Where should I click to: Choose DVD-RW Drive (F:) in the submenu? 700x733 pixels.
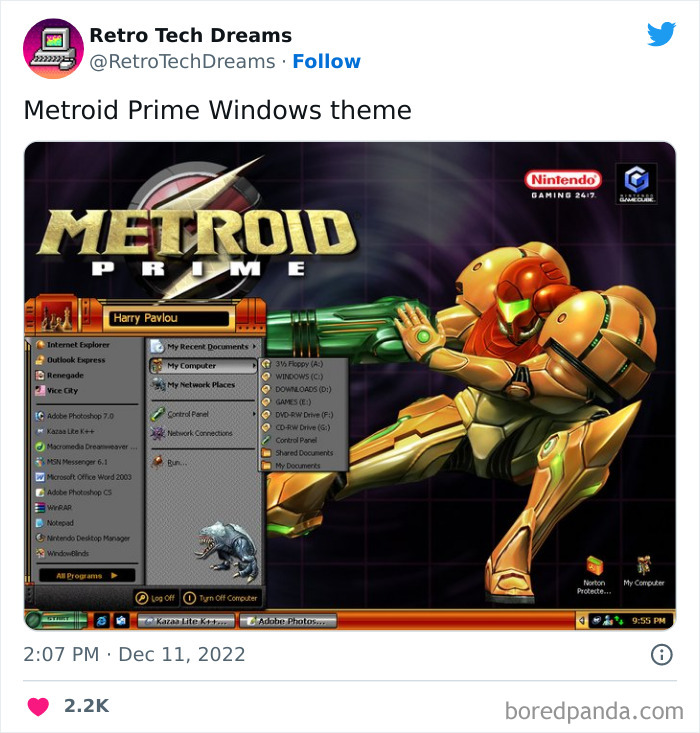[298, 415]
